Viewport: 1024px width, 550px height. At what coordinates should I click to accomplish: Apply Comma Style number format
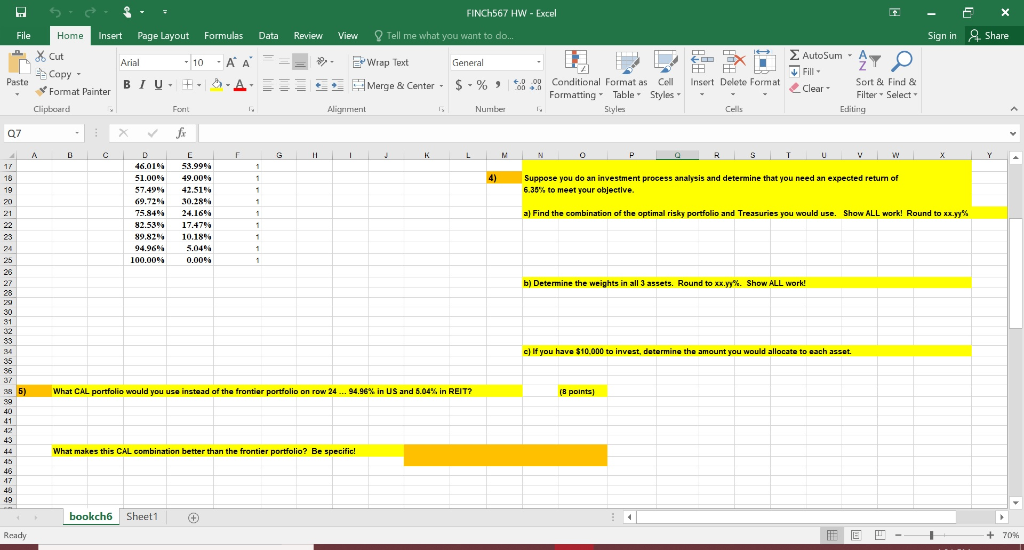pyautogui.click(x=498, y=85)
